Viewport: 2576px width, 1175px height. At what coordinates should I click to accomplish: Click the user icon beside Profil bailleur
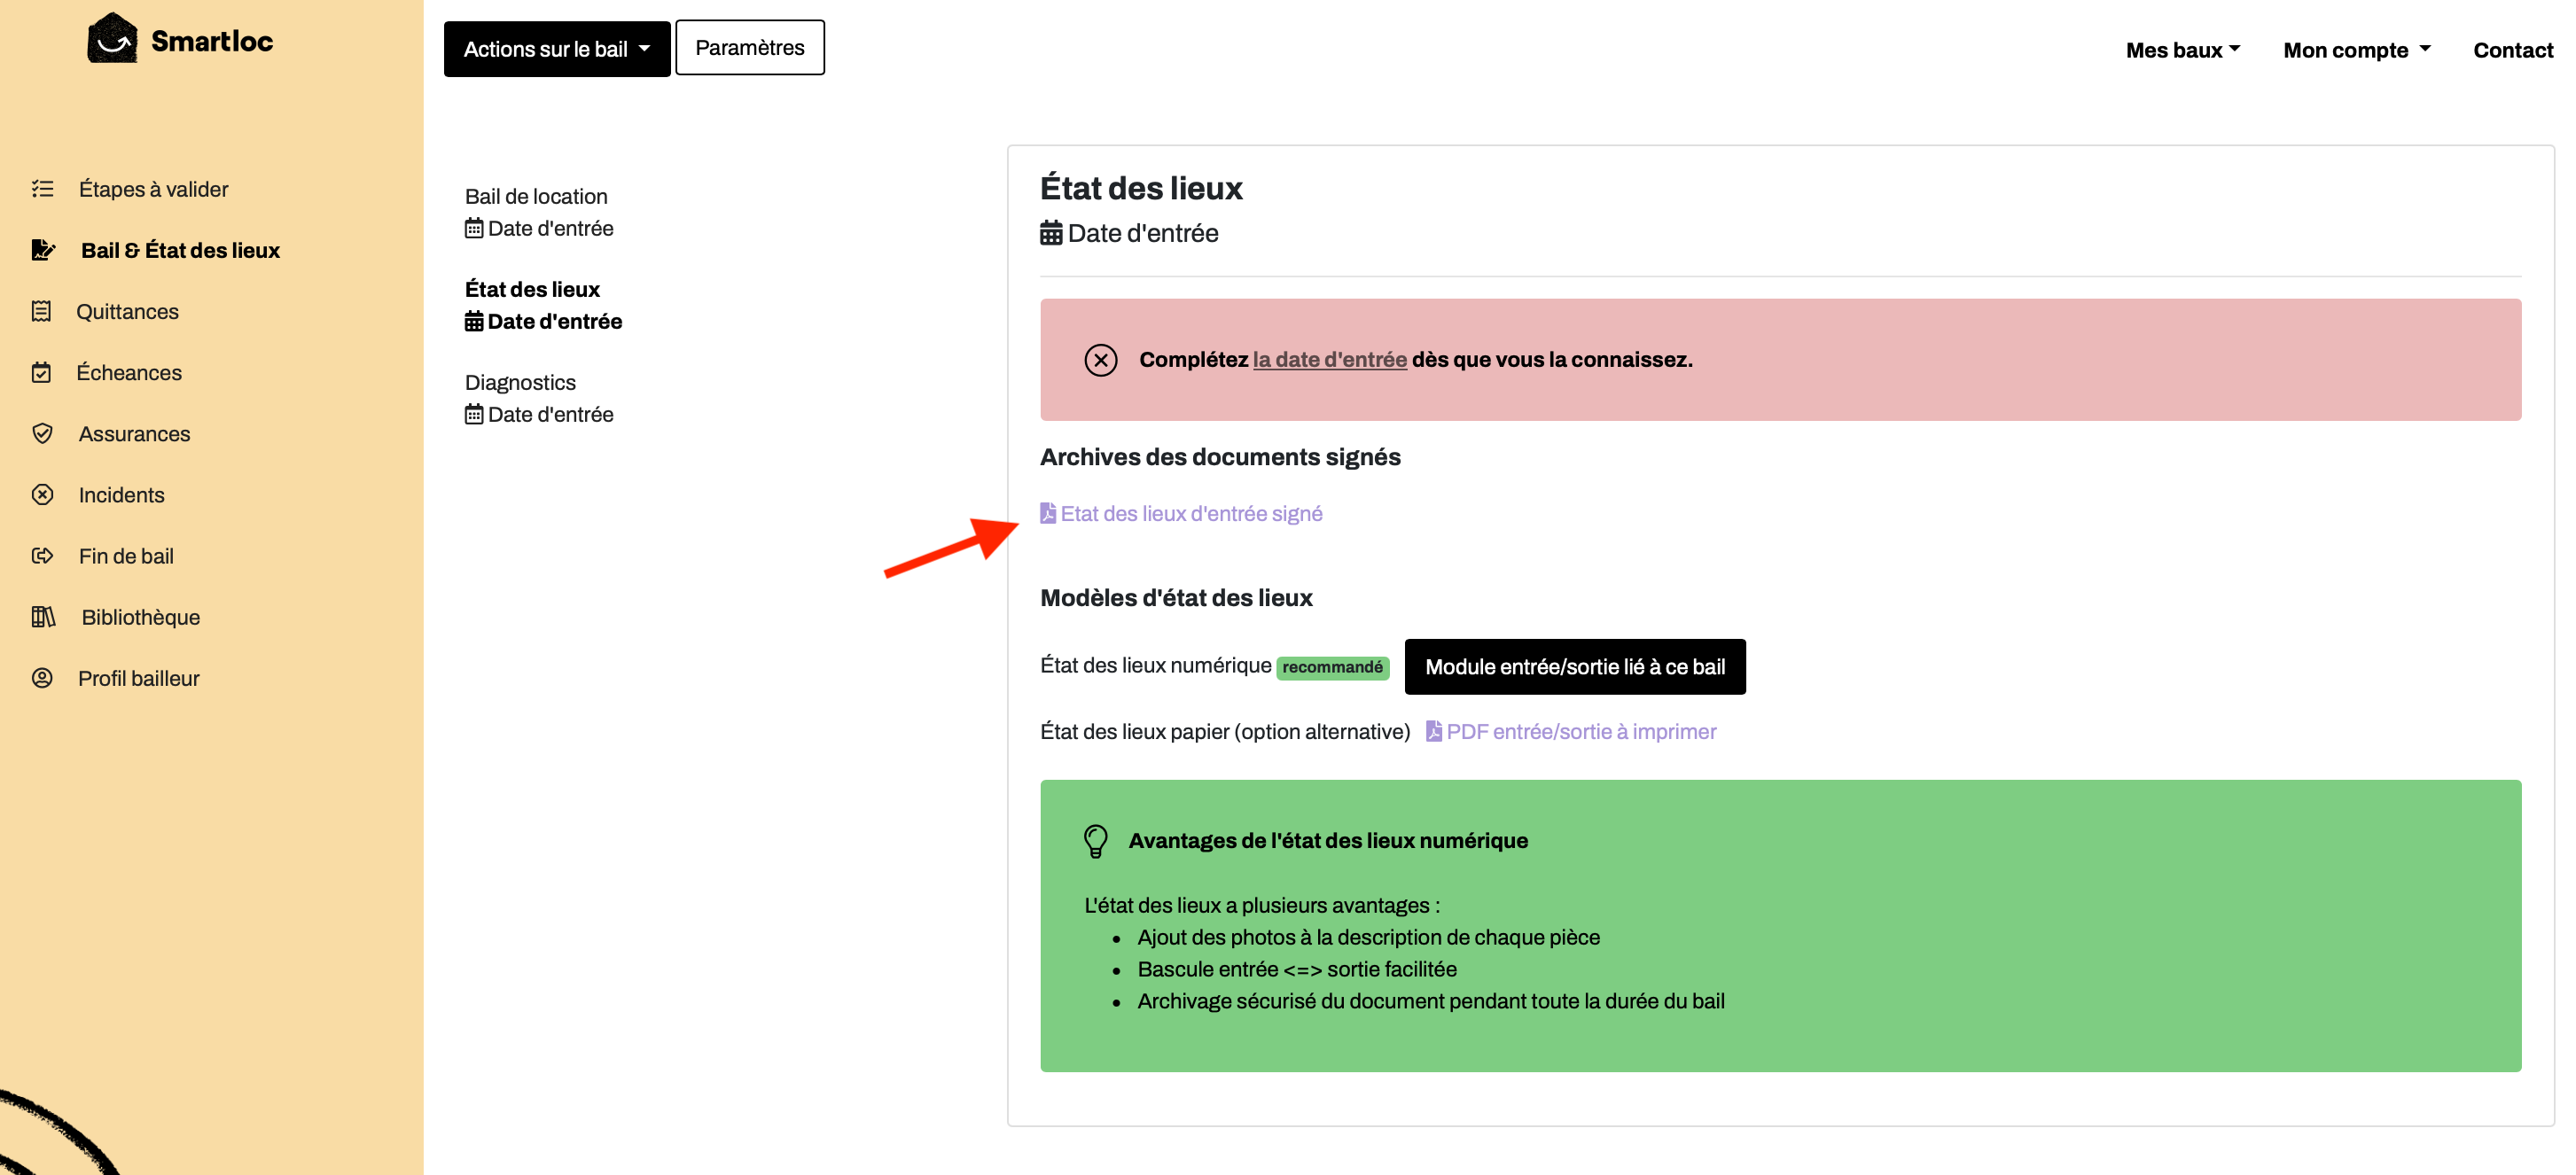coord(42,677)
